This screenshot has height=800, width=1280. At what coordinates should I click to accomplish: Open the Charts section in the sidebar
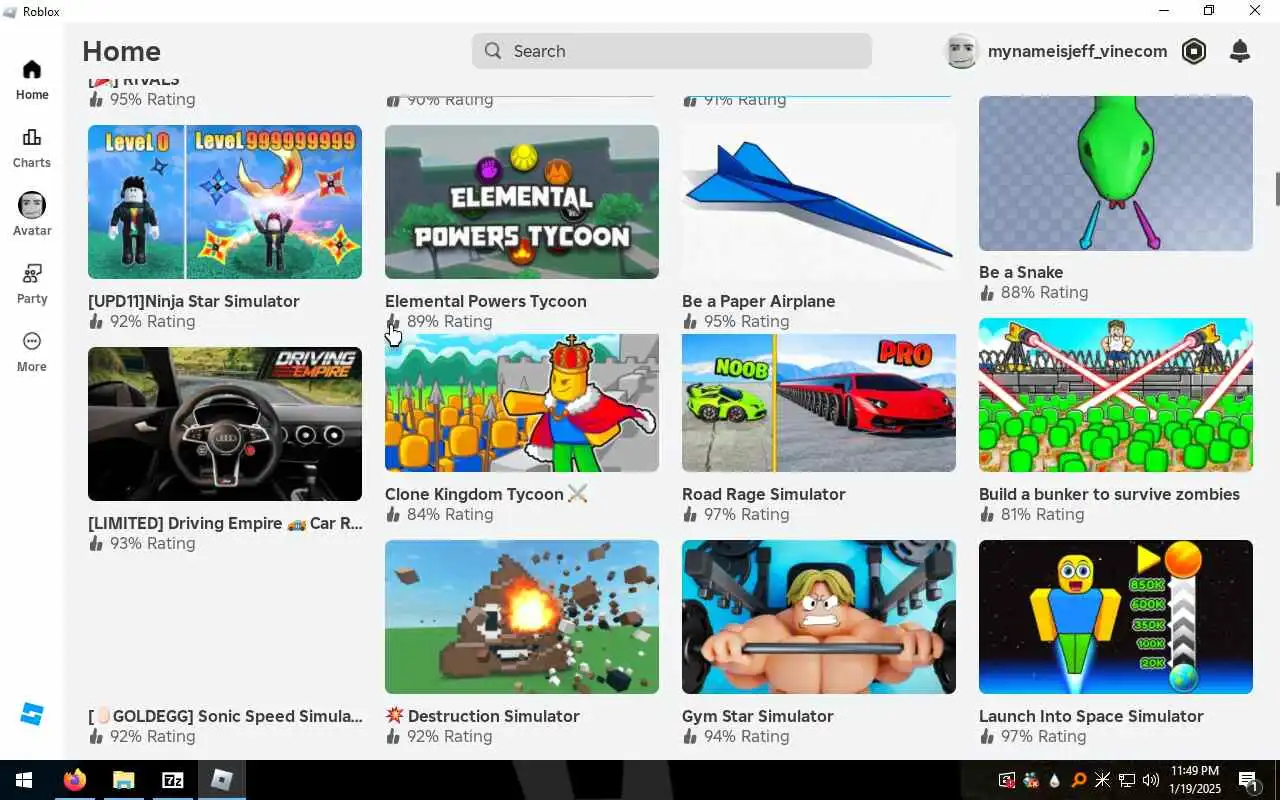[x=32, y=148]
